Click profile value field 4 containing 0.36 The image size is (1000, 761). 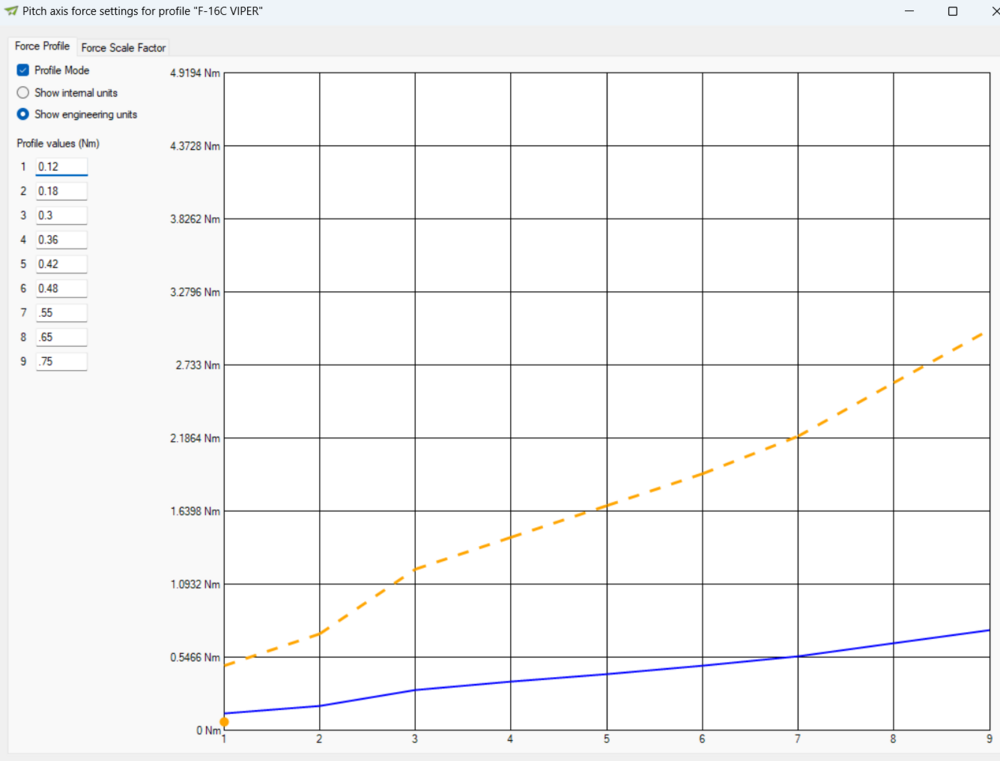point(61,240)
